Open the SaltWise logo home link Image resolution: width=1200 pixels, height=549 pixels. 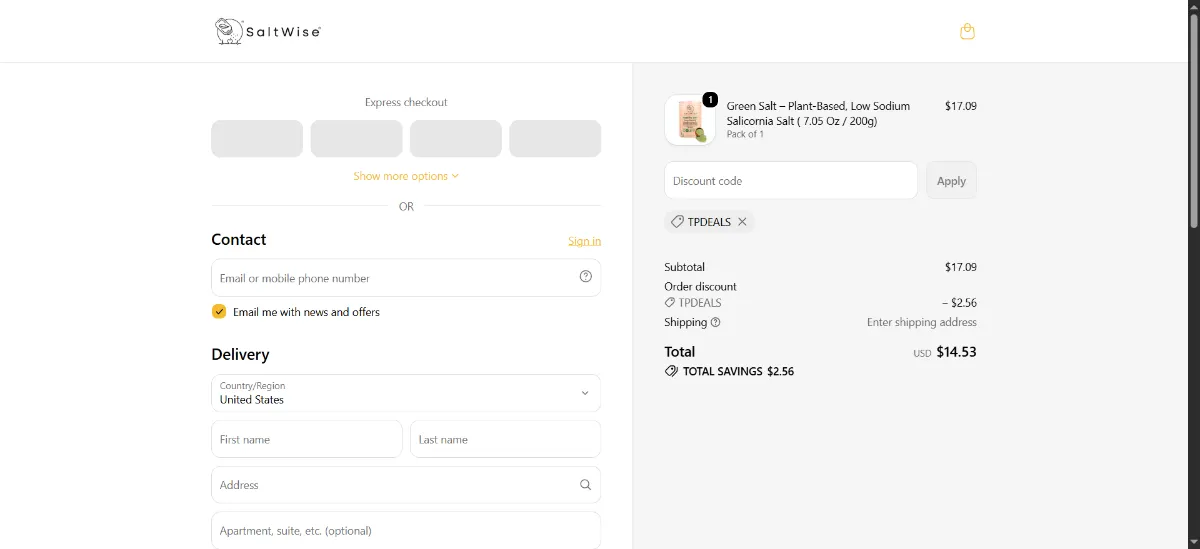pyautogui.click(x=267, y=31)
